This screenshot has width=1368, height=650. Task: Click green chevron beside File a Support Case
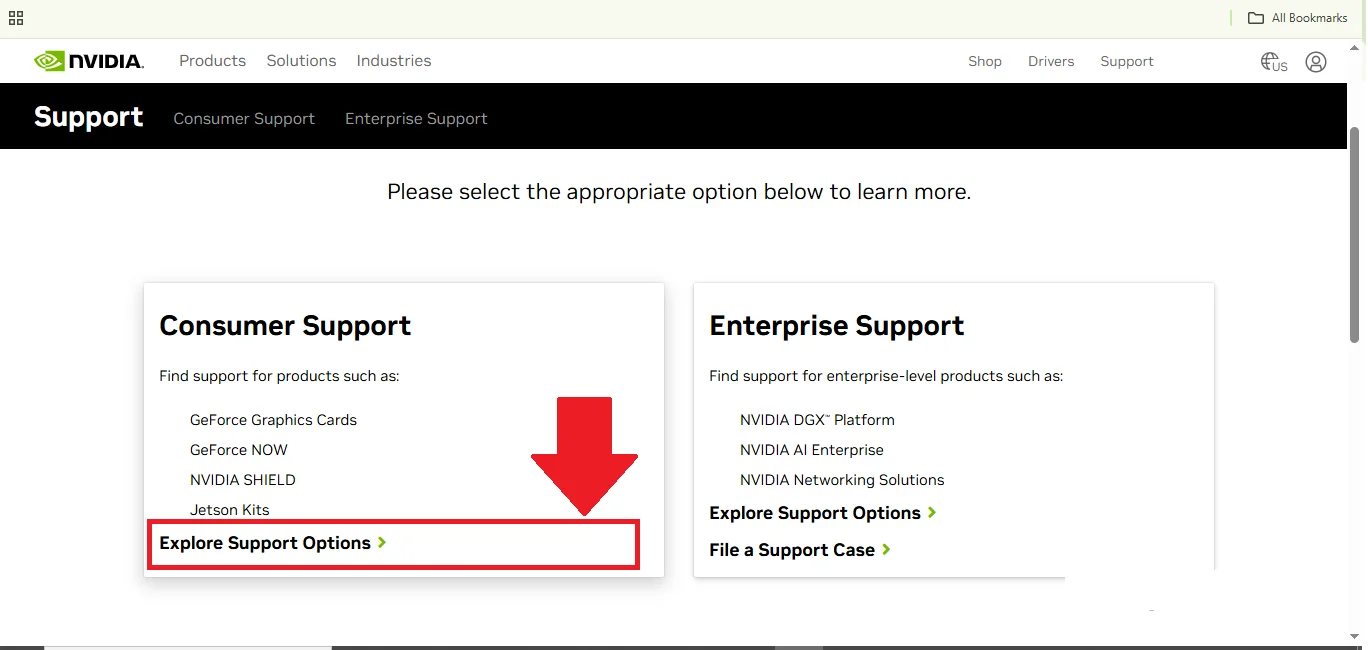pos(886,550)
